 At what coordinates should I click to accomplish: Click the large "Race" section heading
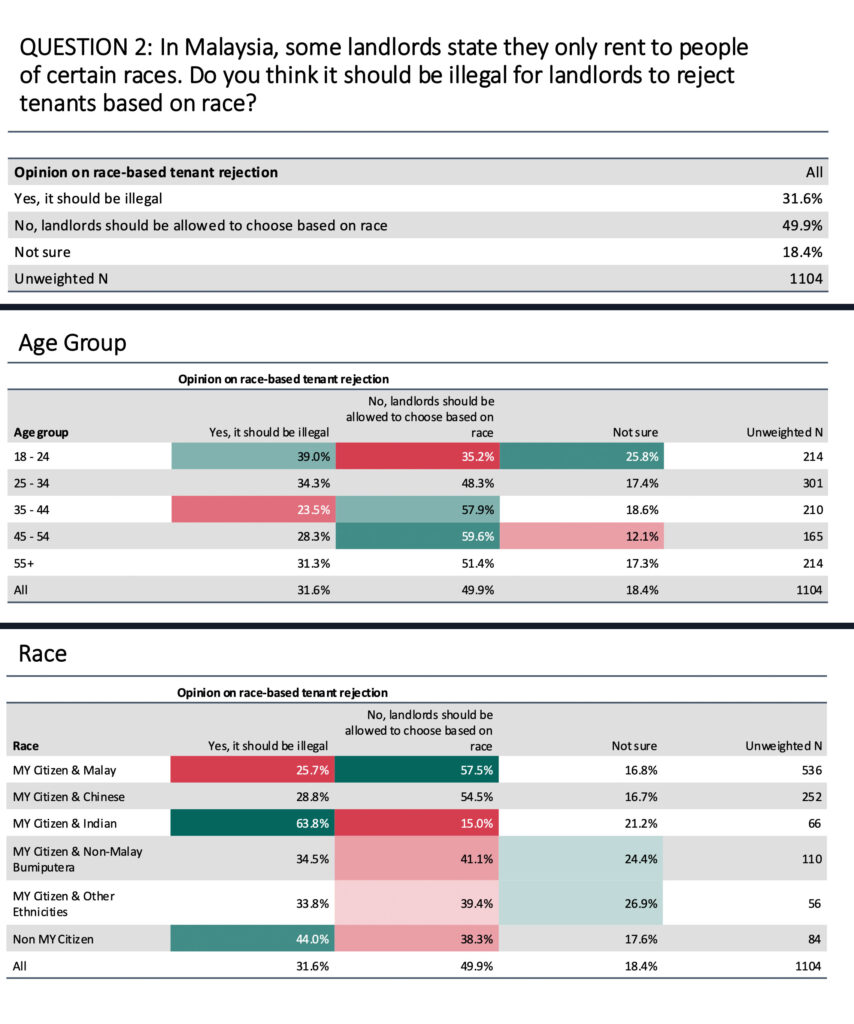point(43,654)
